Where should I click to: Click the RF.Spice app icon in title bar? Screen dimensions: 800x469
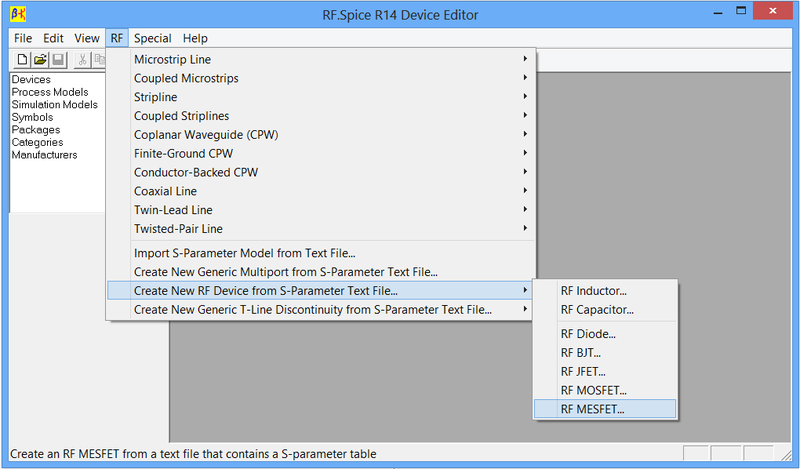pyautogui.click(x=18, y=14)
